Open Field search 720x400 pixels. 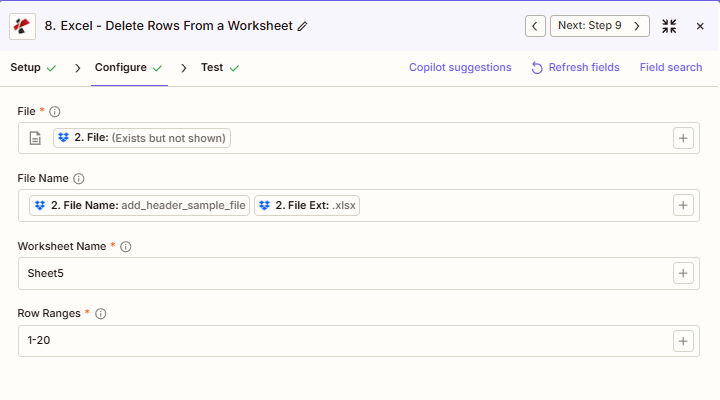coord(671,68)
